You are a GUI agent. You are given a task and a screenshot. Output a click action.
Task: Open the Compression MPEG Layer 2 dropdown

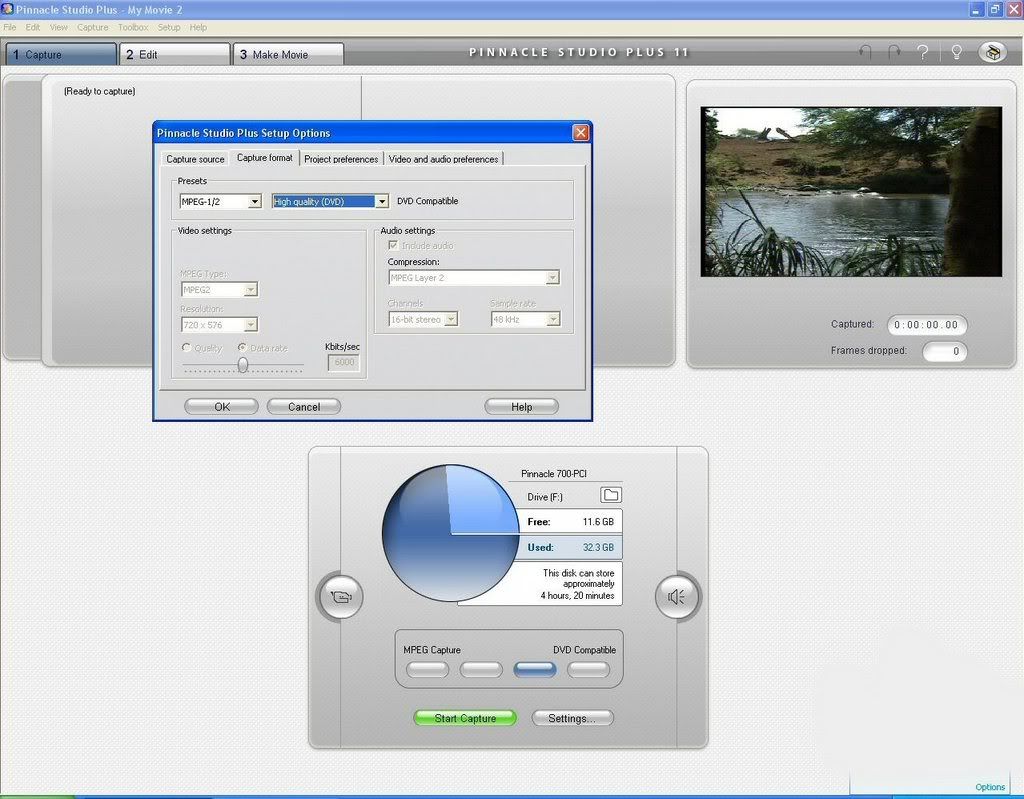tap(473, 278)
